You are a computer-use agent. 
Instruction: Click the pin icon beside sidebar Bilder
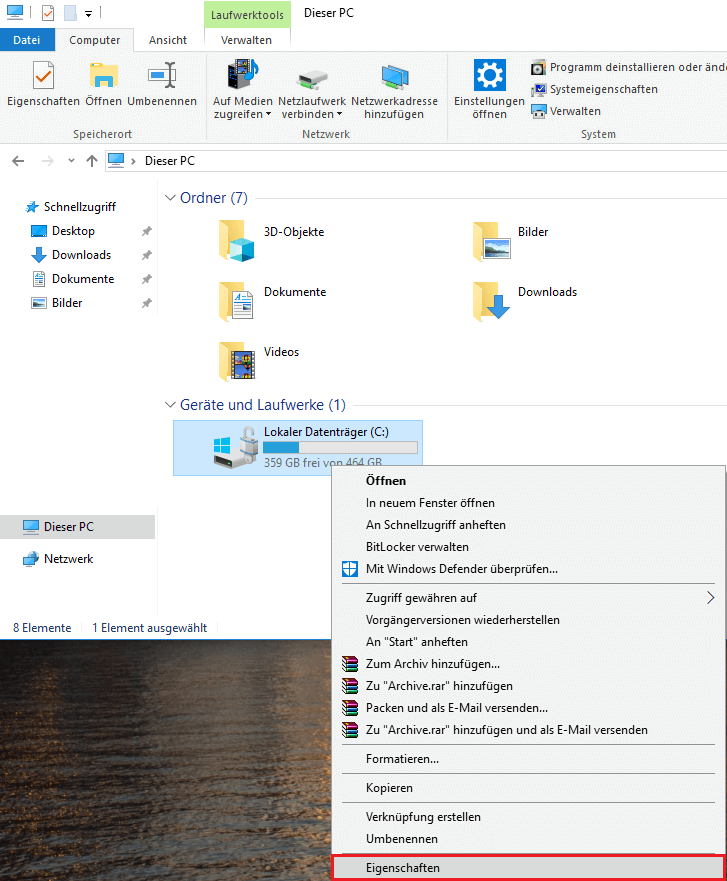coord(147,303)
